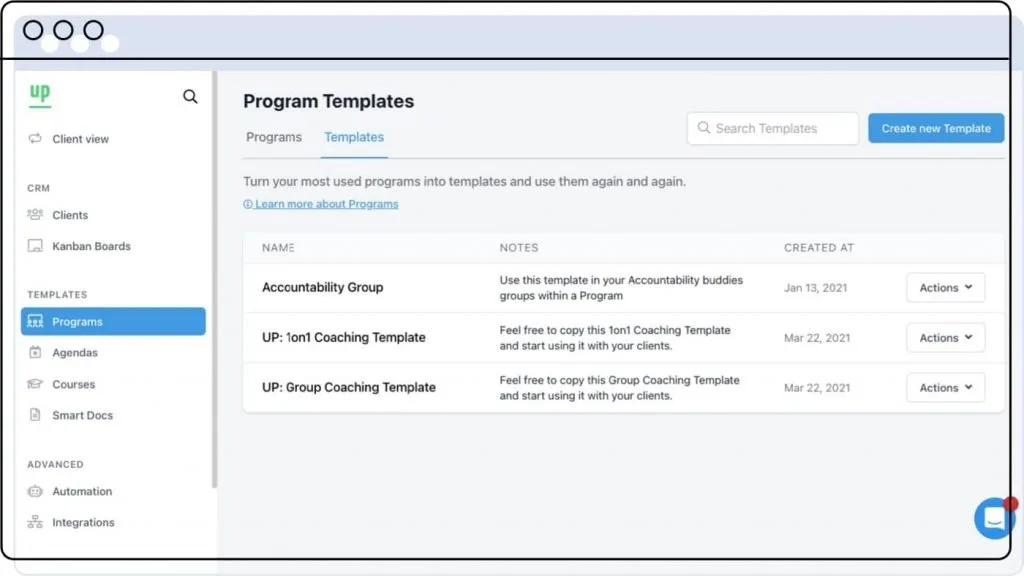Click the Integrations network icon
1024x576 pixels.
coord(36,523)
